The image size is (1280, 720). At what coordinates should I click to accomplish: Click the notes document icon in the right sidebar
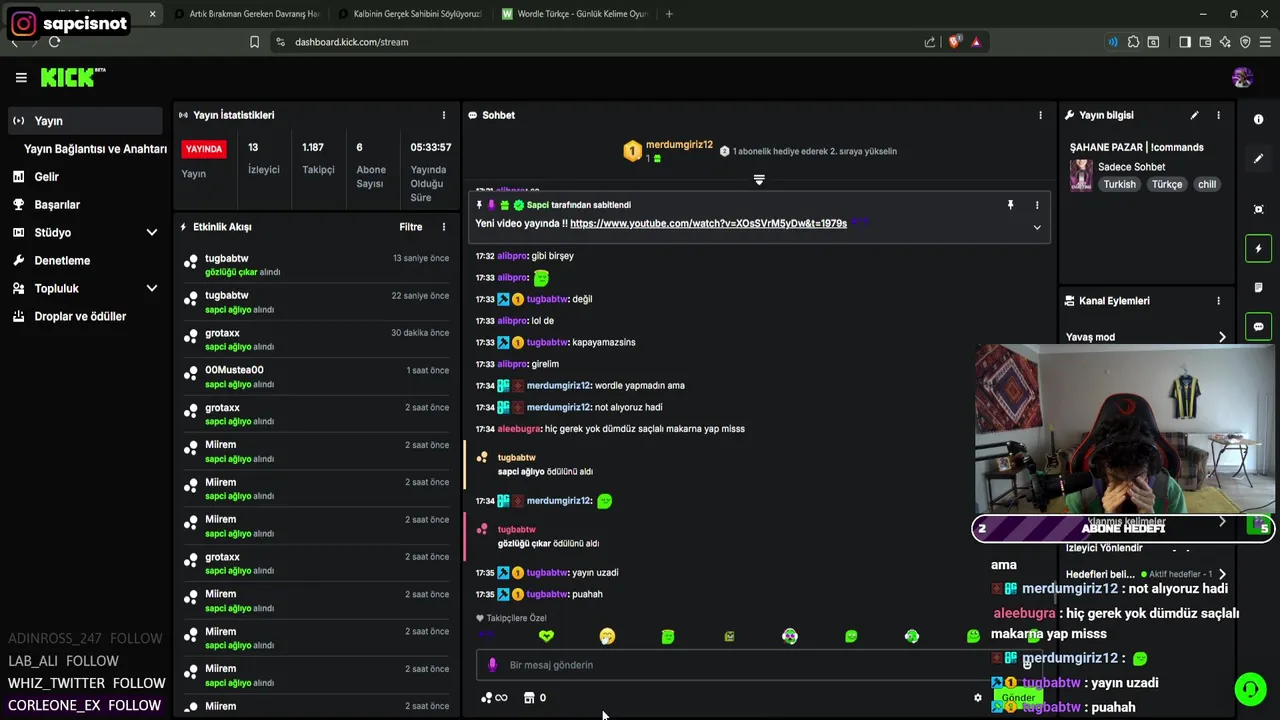[x=1258, y=288]
